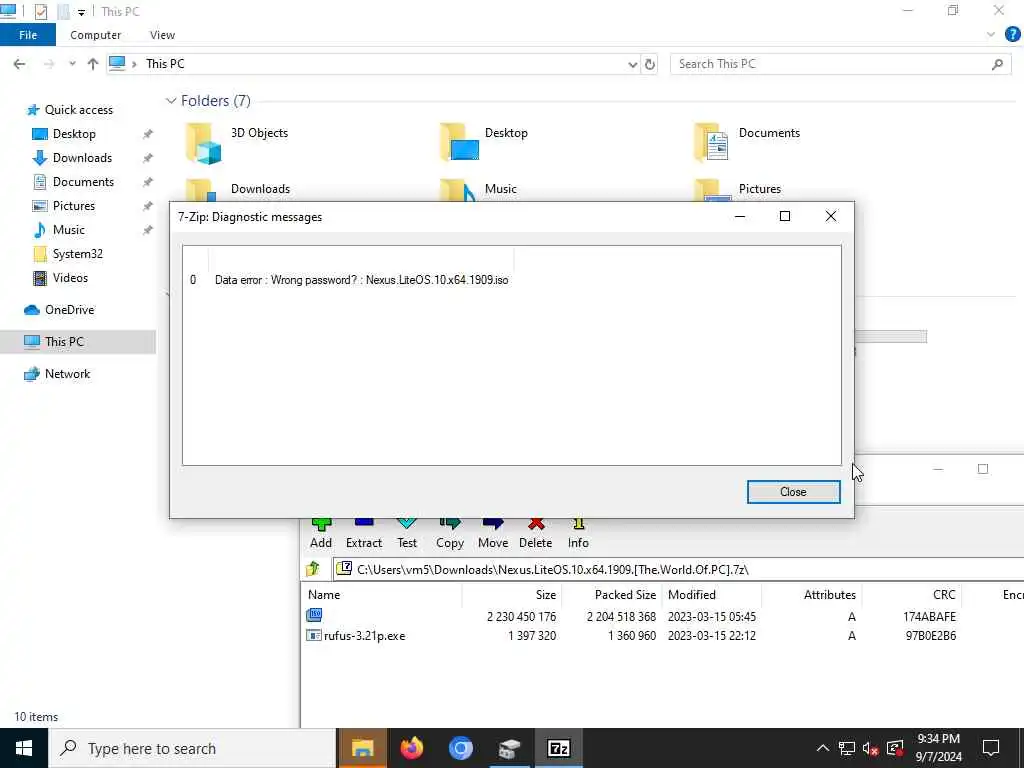The width and height of the screenshot is (1024, 768).
Task: Click the 7-Zip archive path field
Action: [678, 569]
